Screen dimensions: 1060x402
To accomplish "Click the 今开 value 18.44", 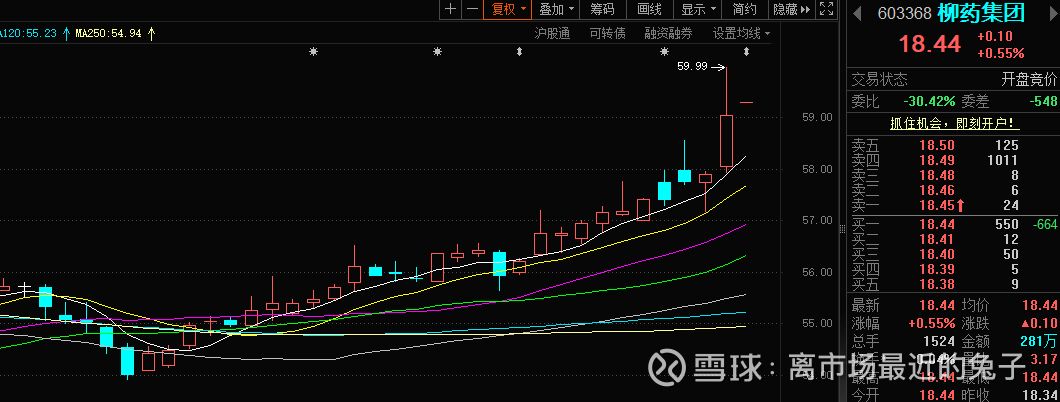I will point(936,395).
